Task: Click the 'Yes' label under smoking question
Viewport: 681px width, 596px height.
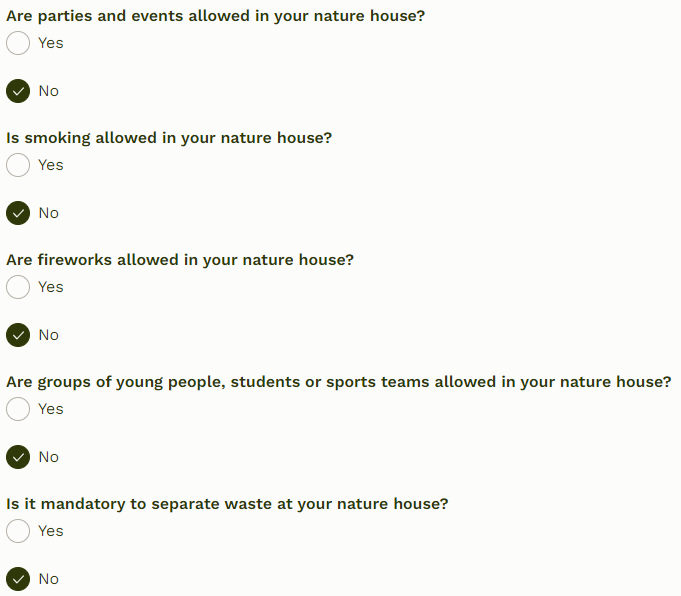Action: pyautogui.click(x=51, y=165)
